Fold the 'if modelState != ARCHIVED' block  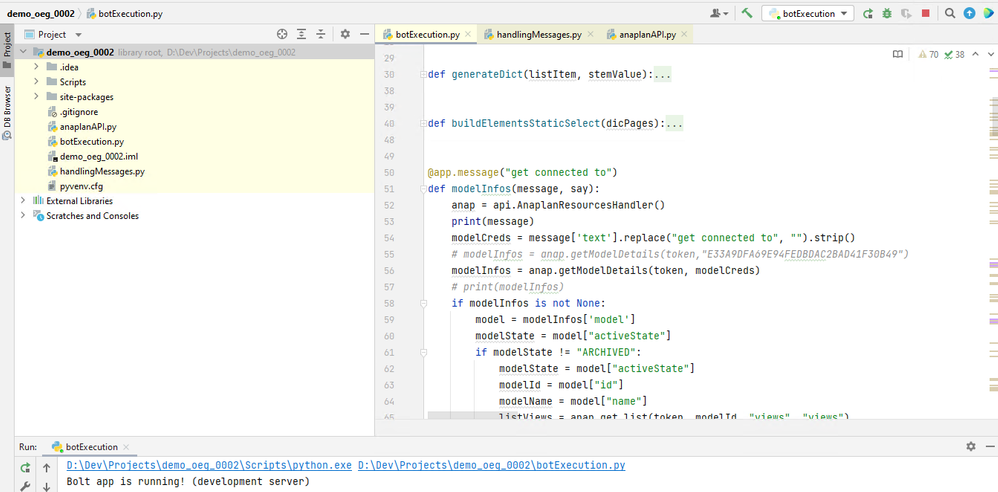pos(423,352)
